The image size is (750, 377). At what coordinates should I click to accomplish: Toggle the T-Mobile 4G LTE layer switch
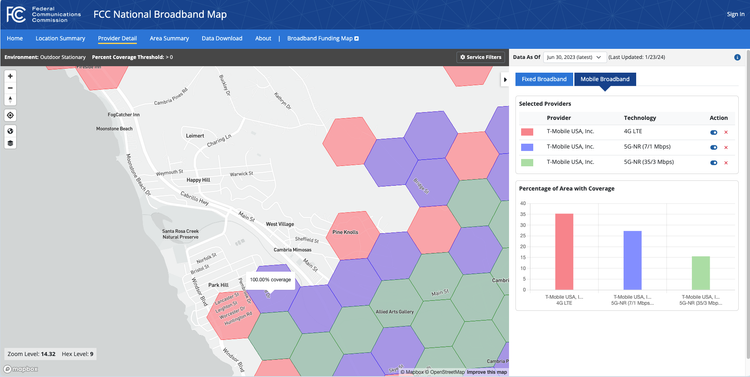pyautogui.click(x=714, y=133)
